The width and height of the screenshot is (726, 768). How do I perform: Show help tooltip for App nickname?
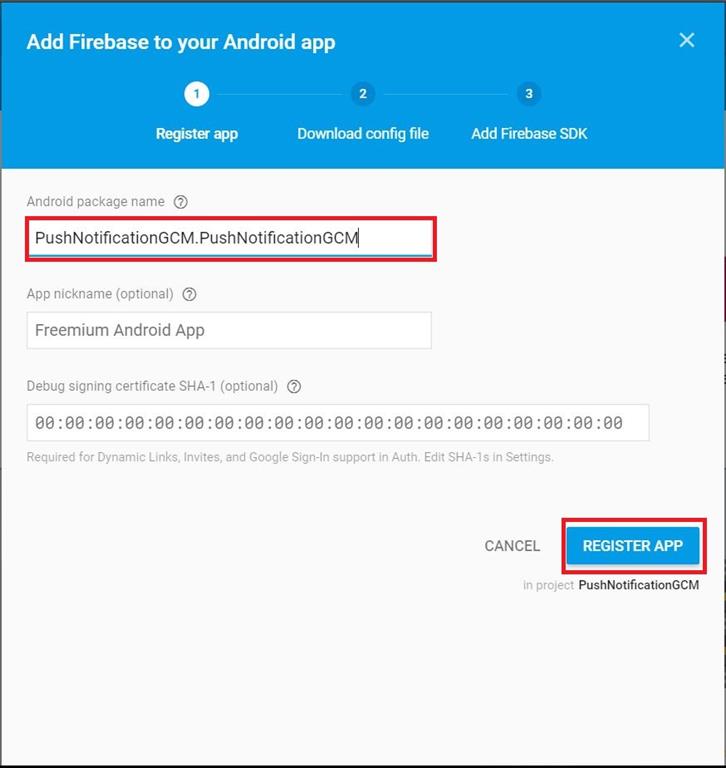pyautogui.click(x=190, y=294)
